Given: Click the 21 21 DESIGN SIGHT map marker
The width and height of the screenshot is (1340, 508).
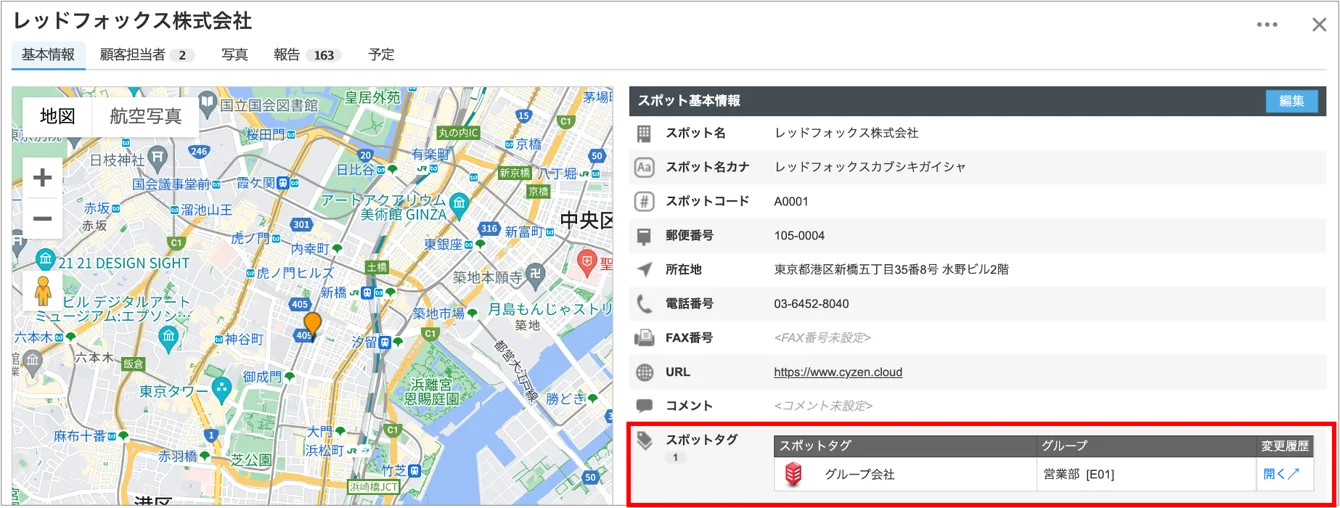Looking at the screenshot, I should click(44, 261).
